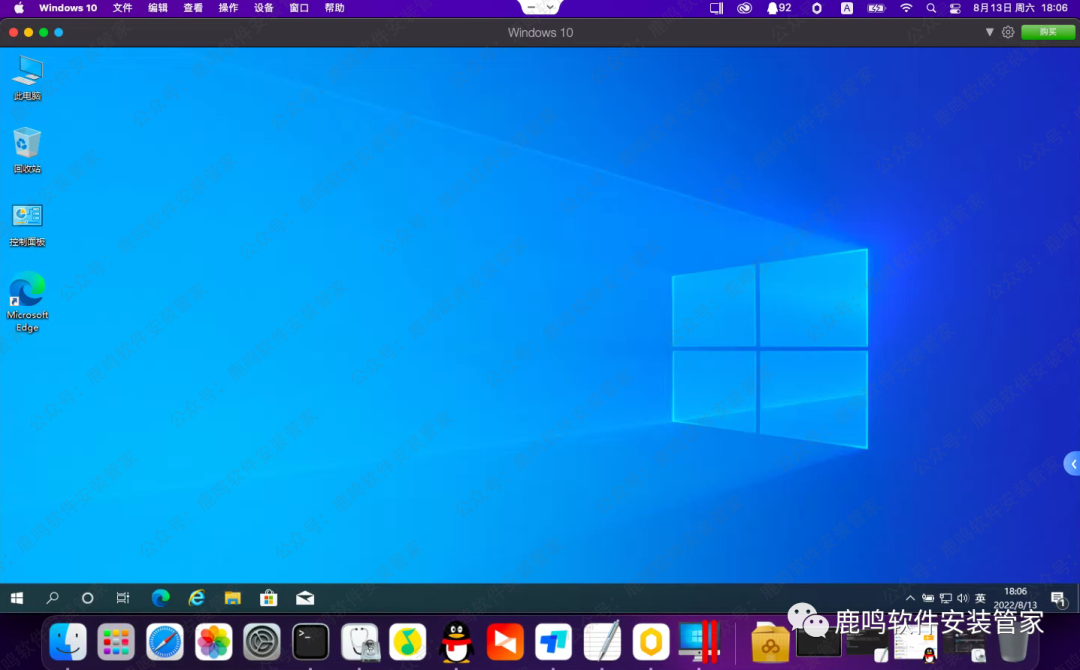
Task: Launch Edge from the Windows taskbar
Action: click(160, 598)
